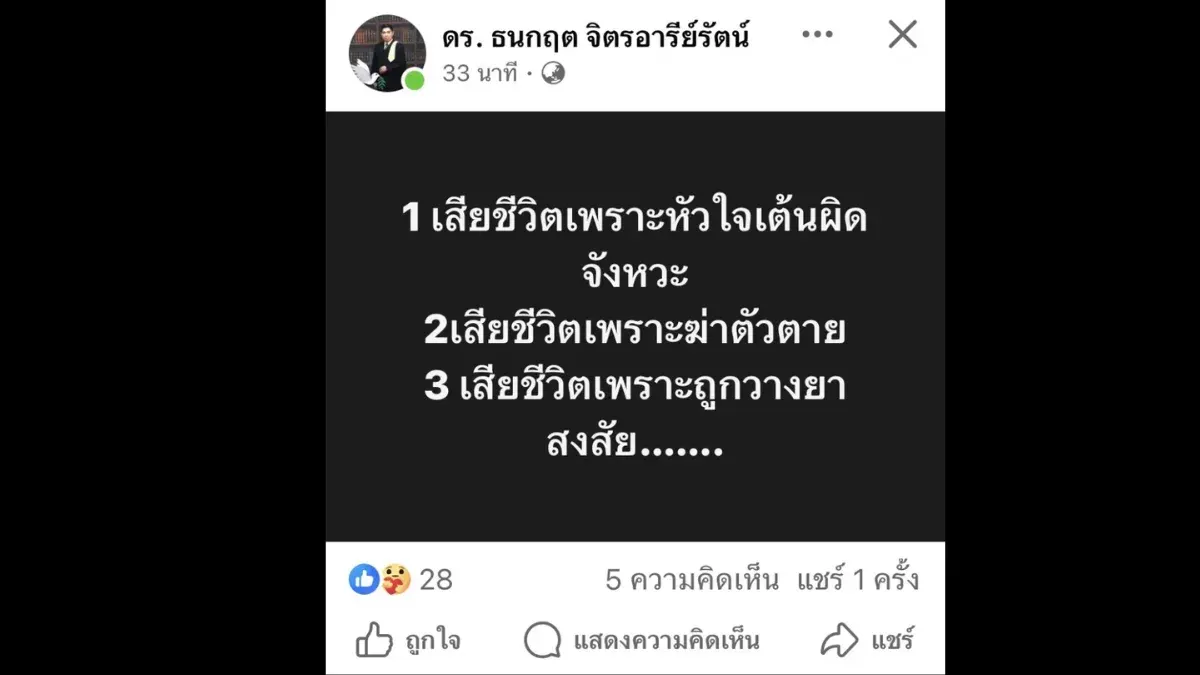
Task: View the 5 ความคิดเห็น comments
Action: 692,580
